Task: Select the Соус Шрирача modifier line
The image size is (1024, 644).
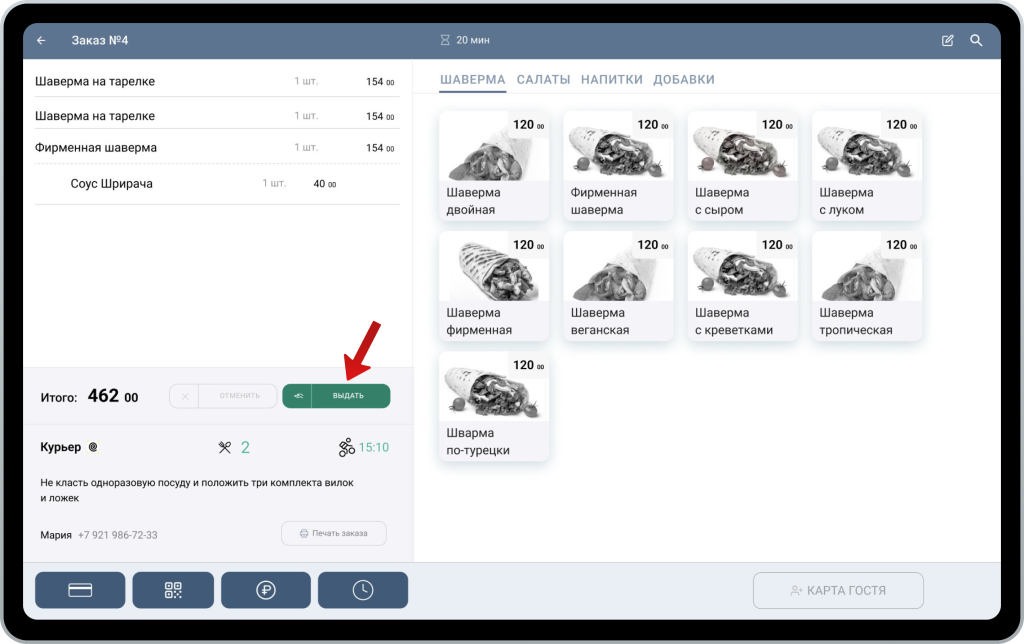Action: coord(217,184)
